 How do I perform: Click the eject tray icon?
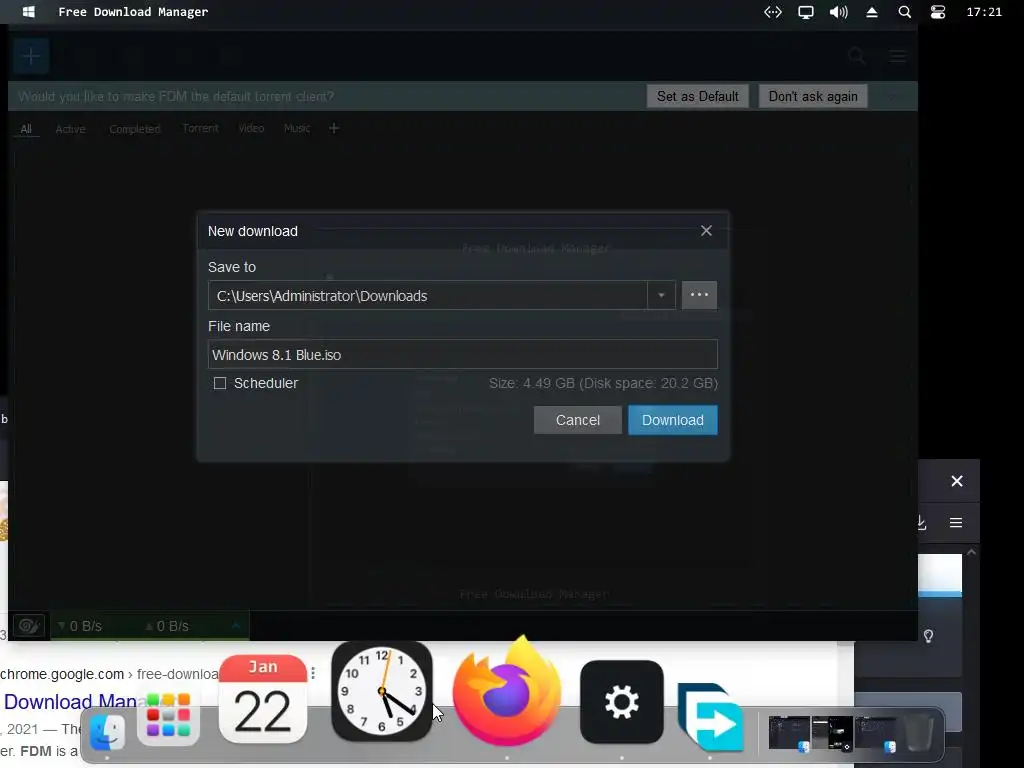872,12
